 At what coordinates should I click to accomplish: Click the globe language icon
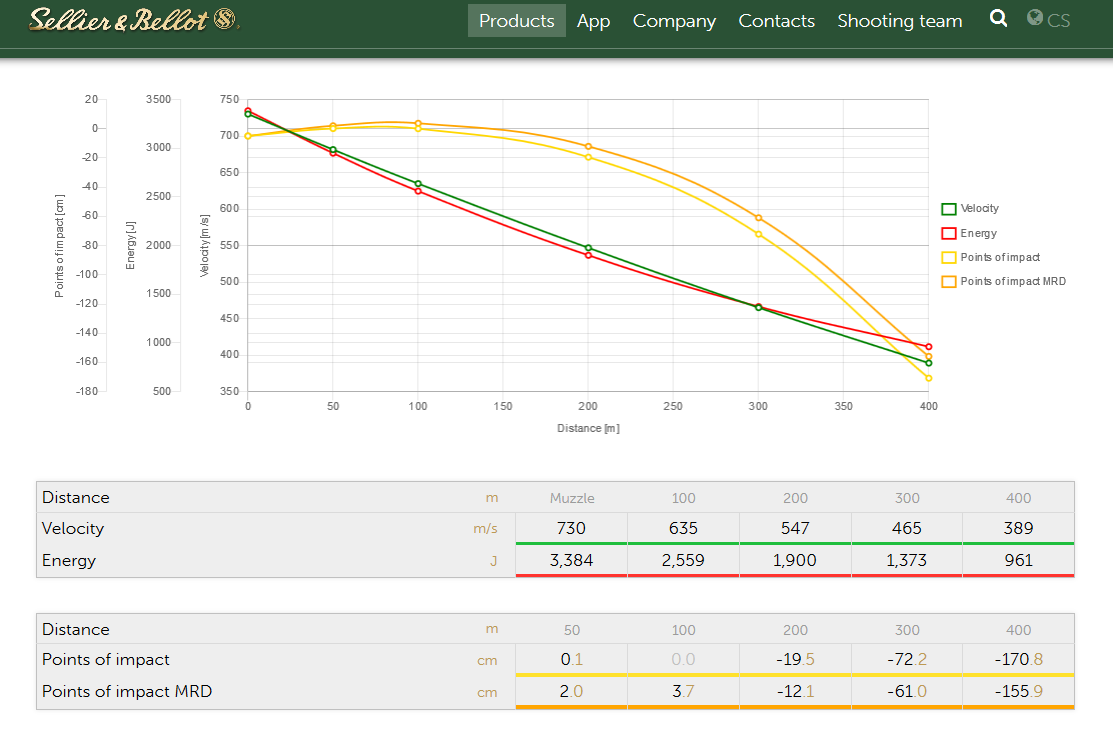[1035, 18]
